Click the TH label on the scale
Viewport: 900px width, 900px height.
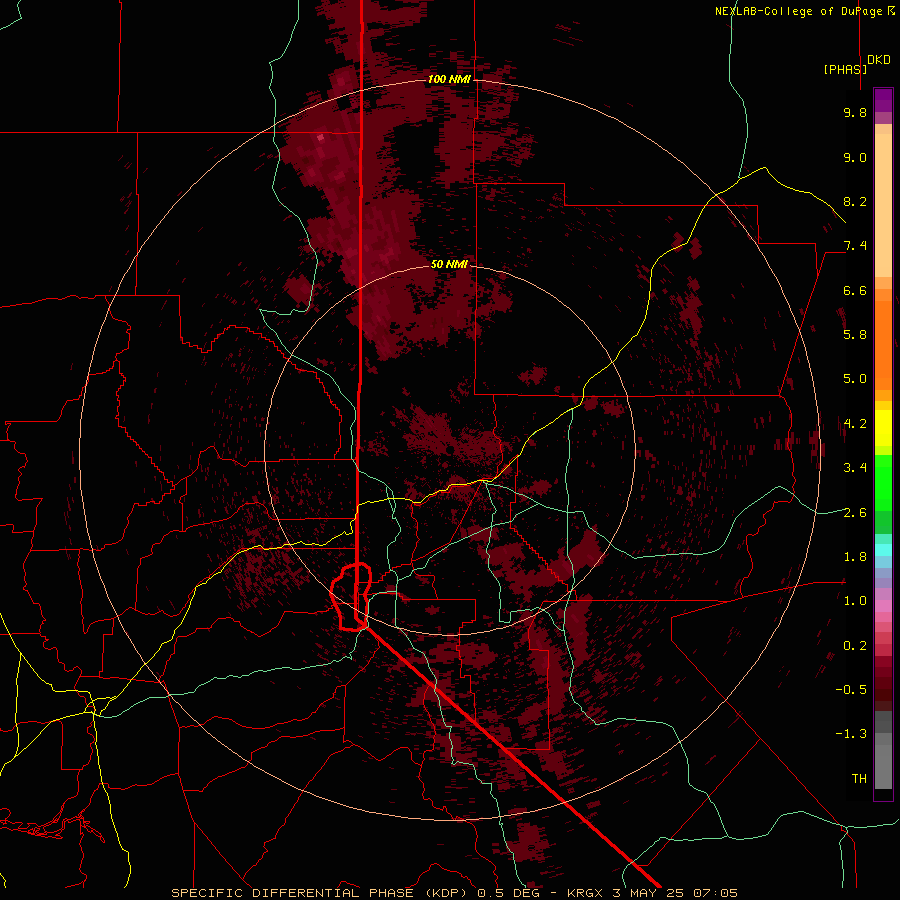tap(859, 779)
